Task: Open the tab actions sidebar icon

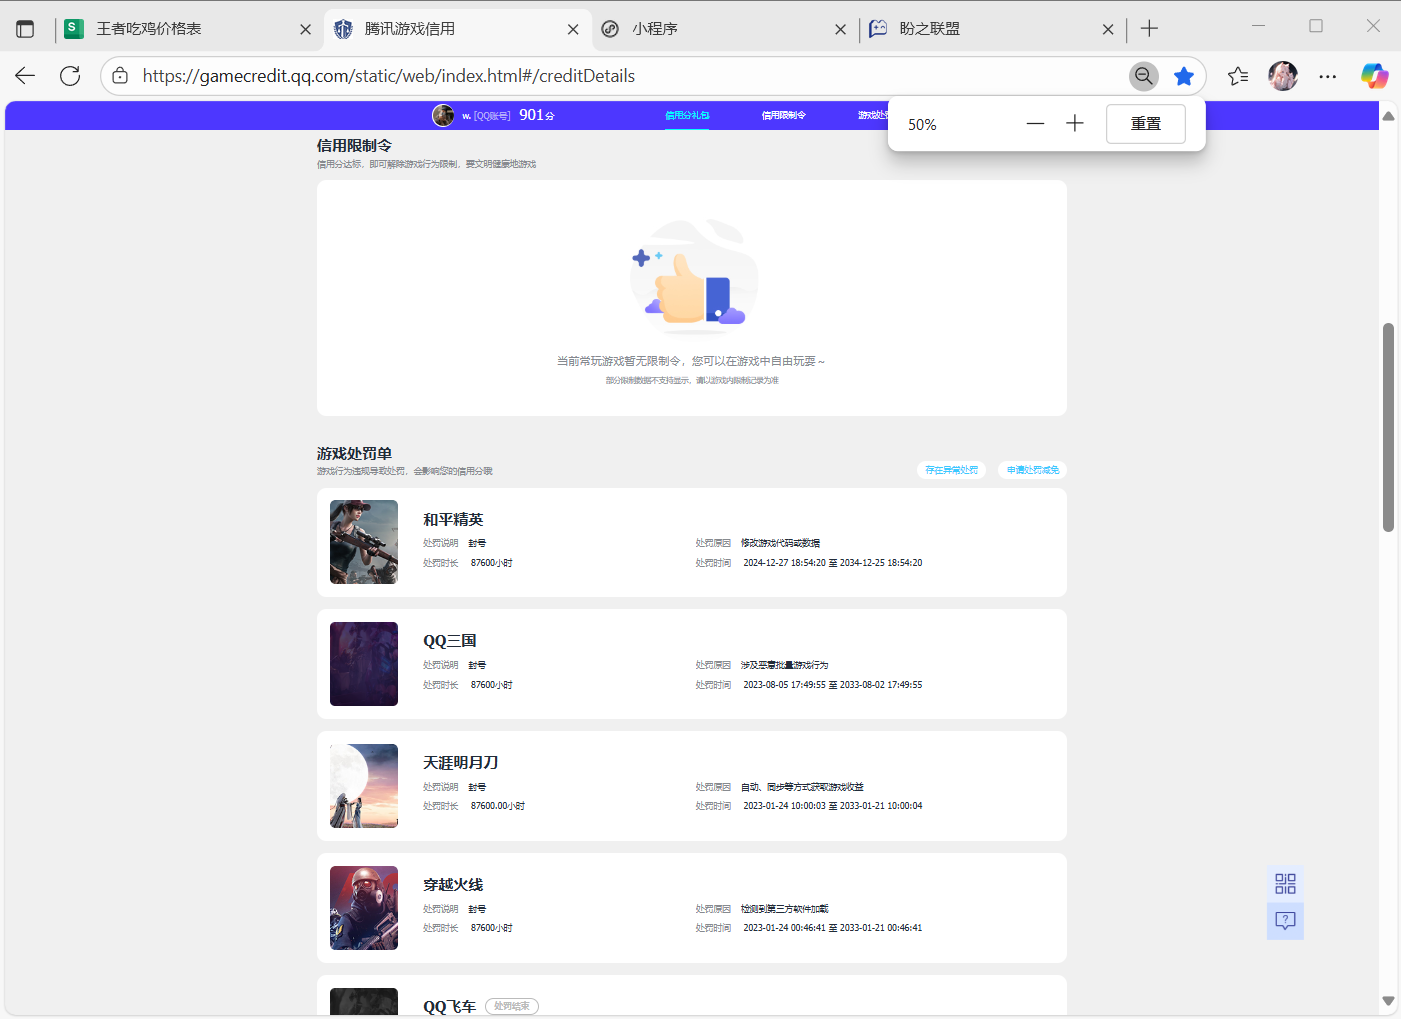Action: coord(25,29)
